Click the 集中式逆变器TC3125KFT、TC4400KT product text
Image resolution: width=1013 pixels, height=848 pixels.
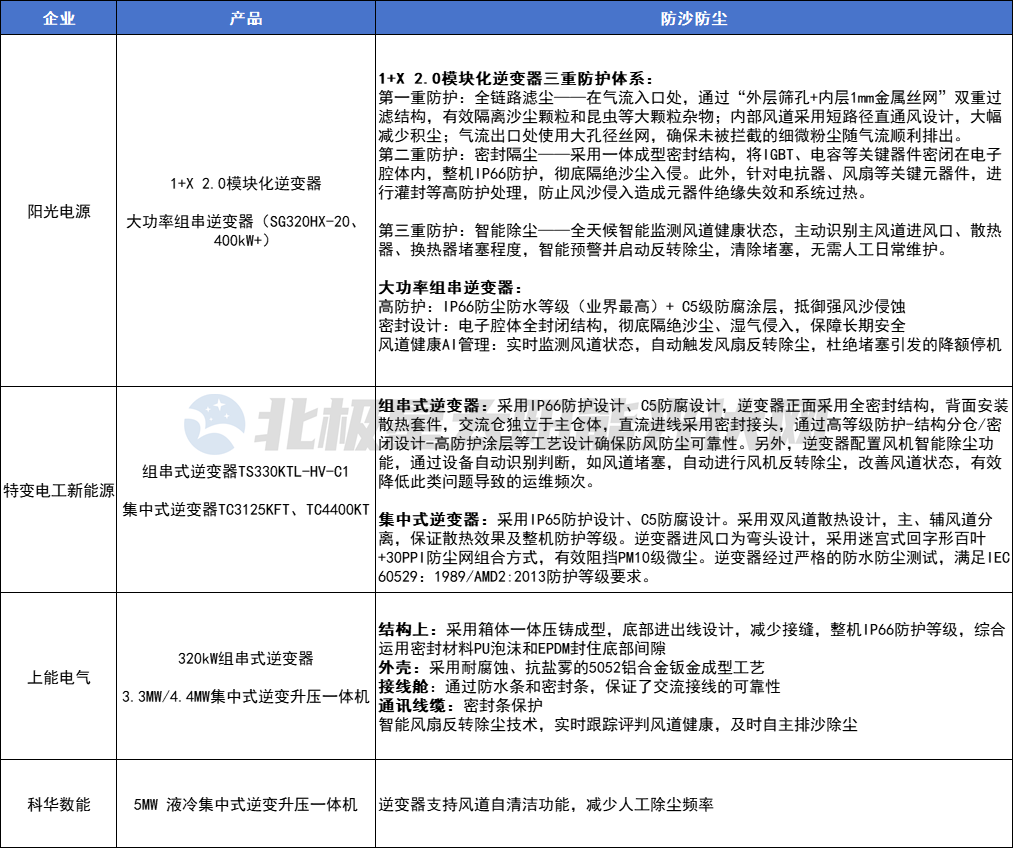coord(245,510)
